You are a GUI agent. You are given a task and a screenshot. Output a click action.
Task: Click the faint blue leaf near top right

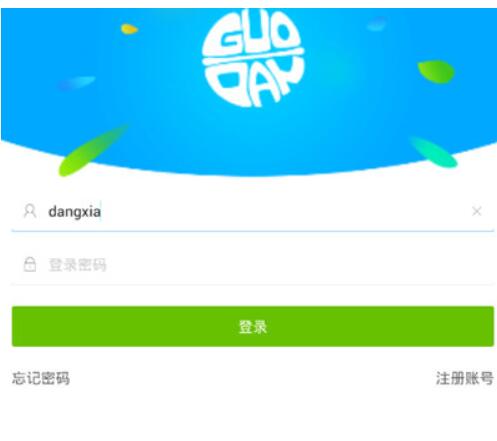tap(377, 24)
